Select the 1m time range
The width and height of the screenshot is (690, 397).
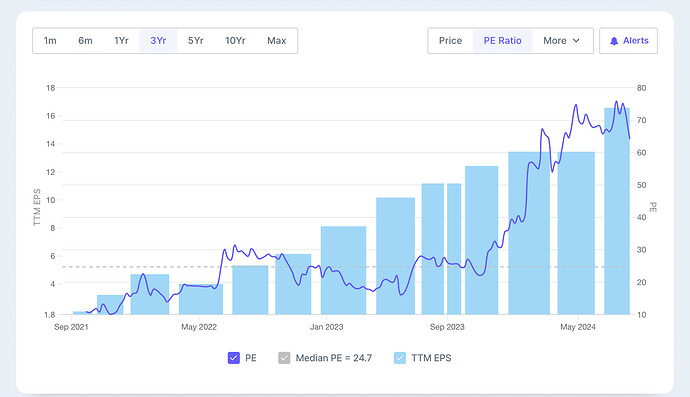[x=50, y=40]
